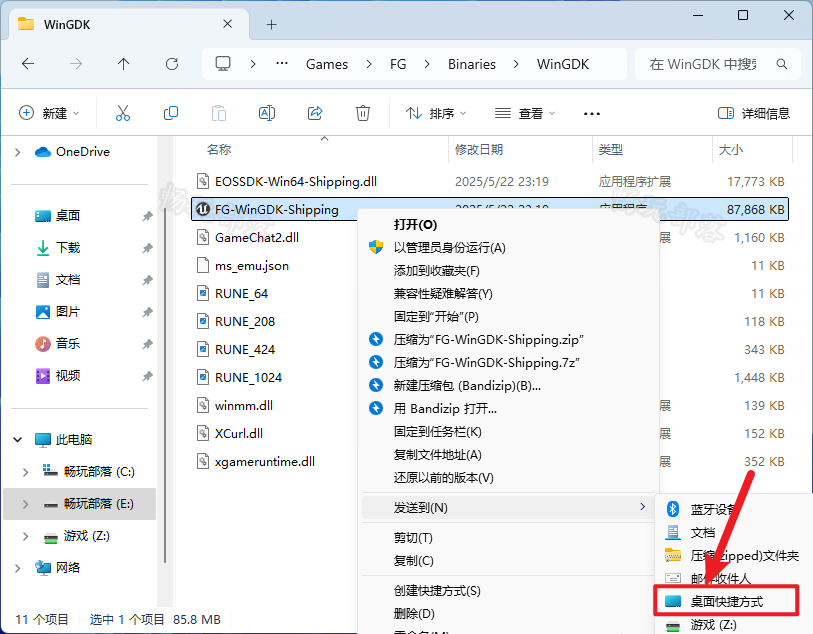Open the 发送到(N) submenu
The image size is (813, 634).
508,507
